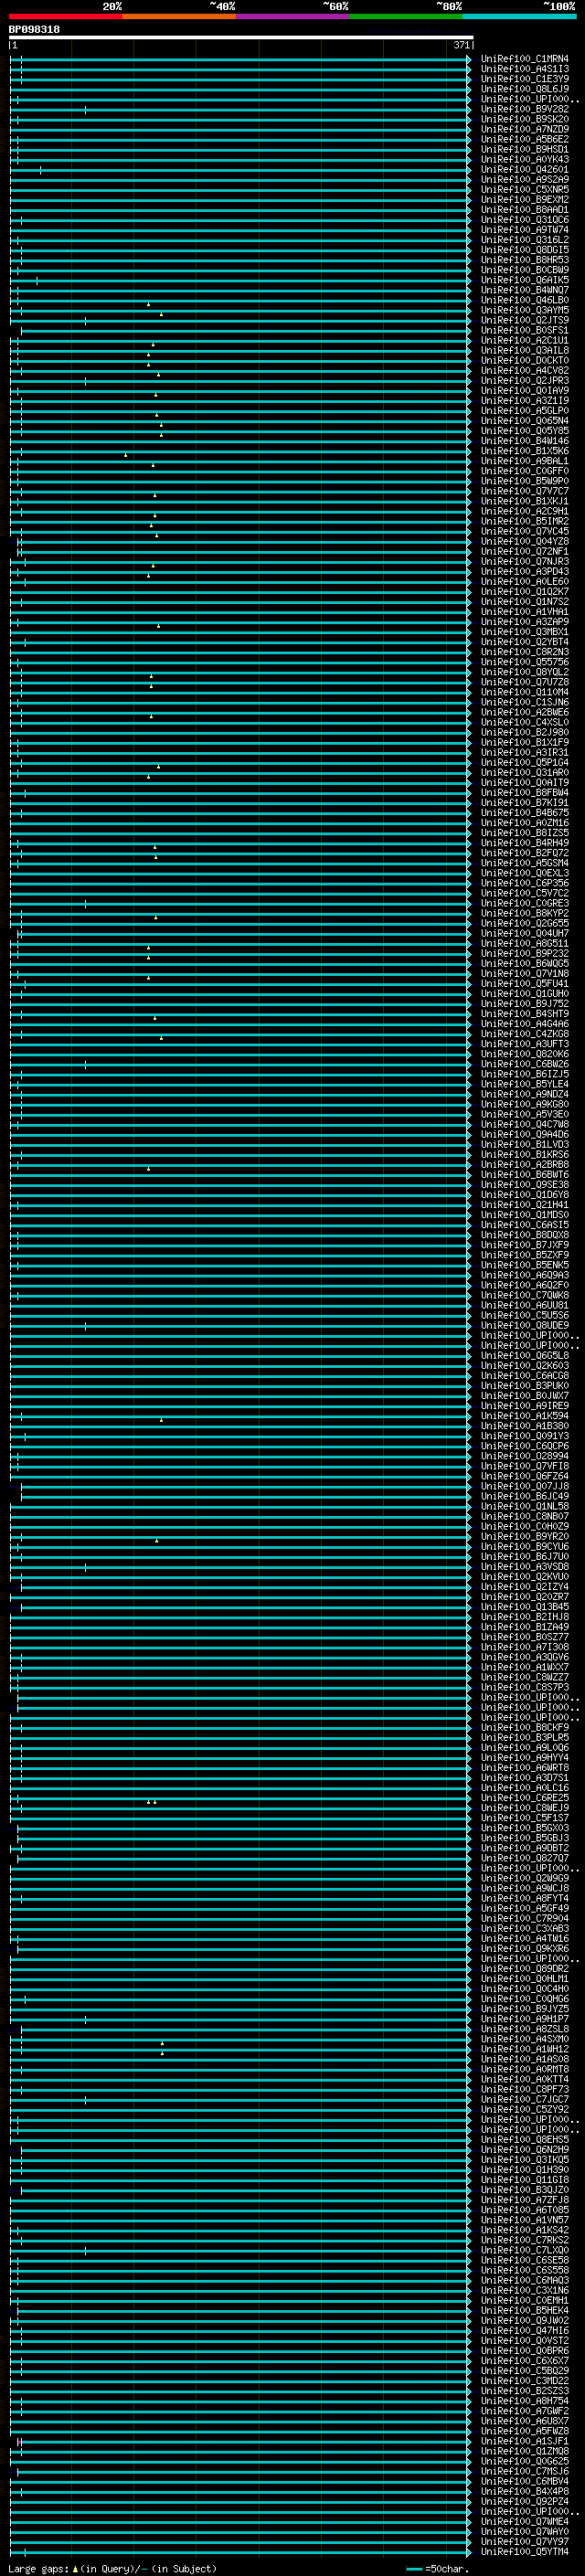
Task: Select hit label UniRef100_B9HSD1
Action: 524,149
